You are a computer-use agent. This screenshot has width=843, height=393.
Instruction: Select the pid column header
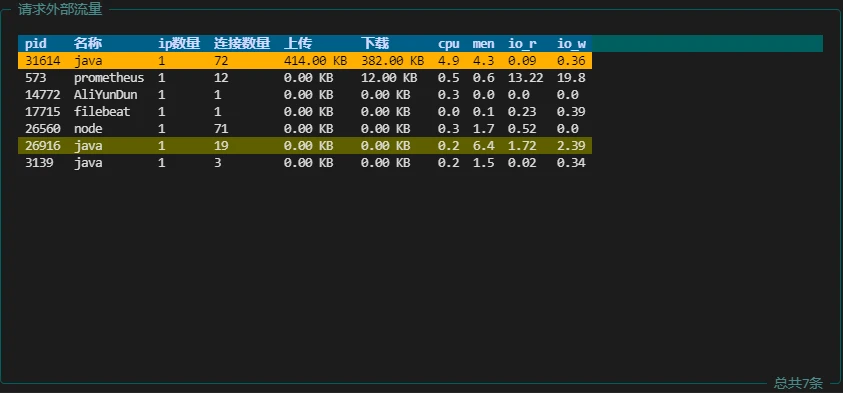(36, 44)
